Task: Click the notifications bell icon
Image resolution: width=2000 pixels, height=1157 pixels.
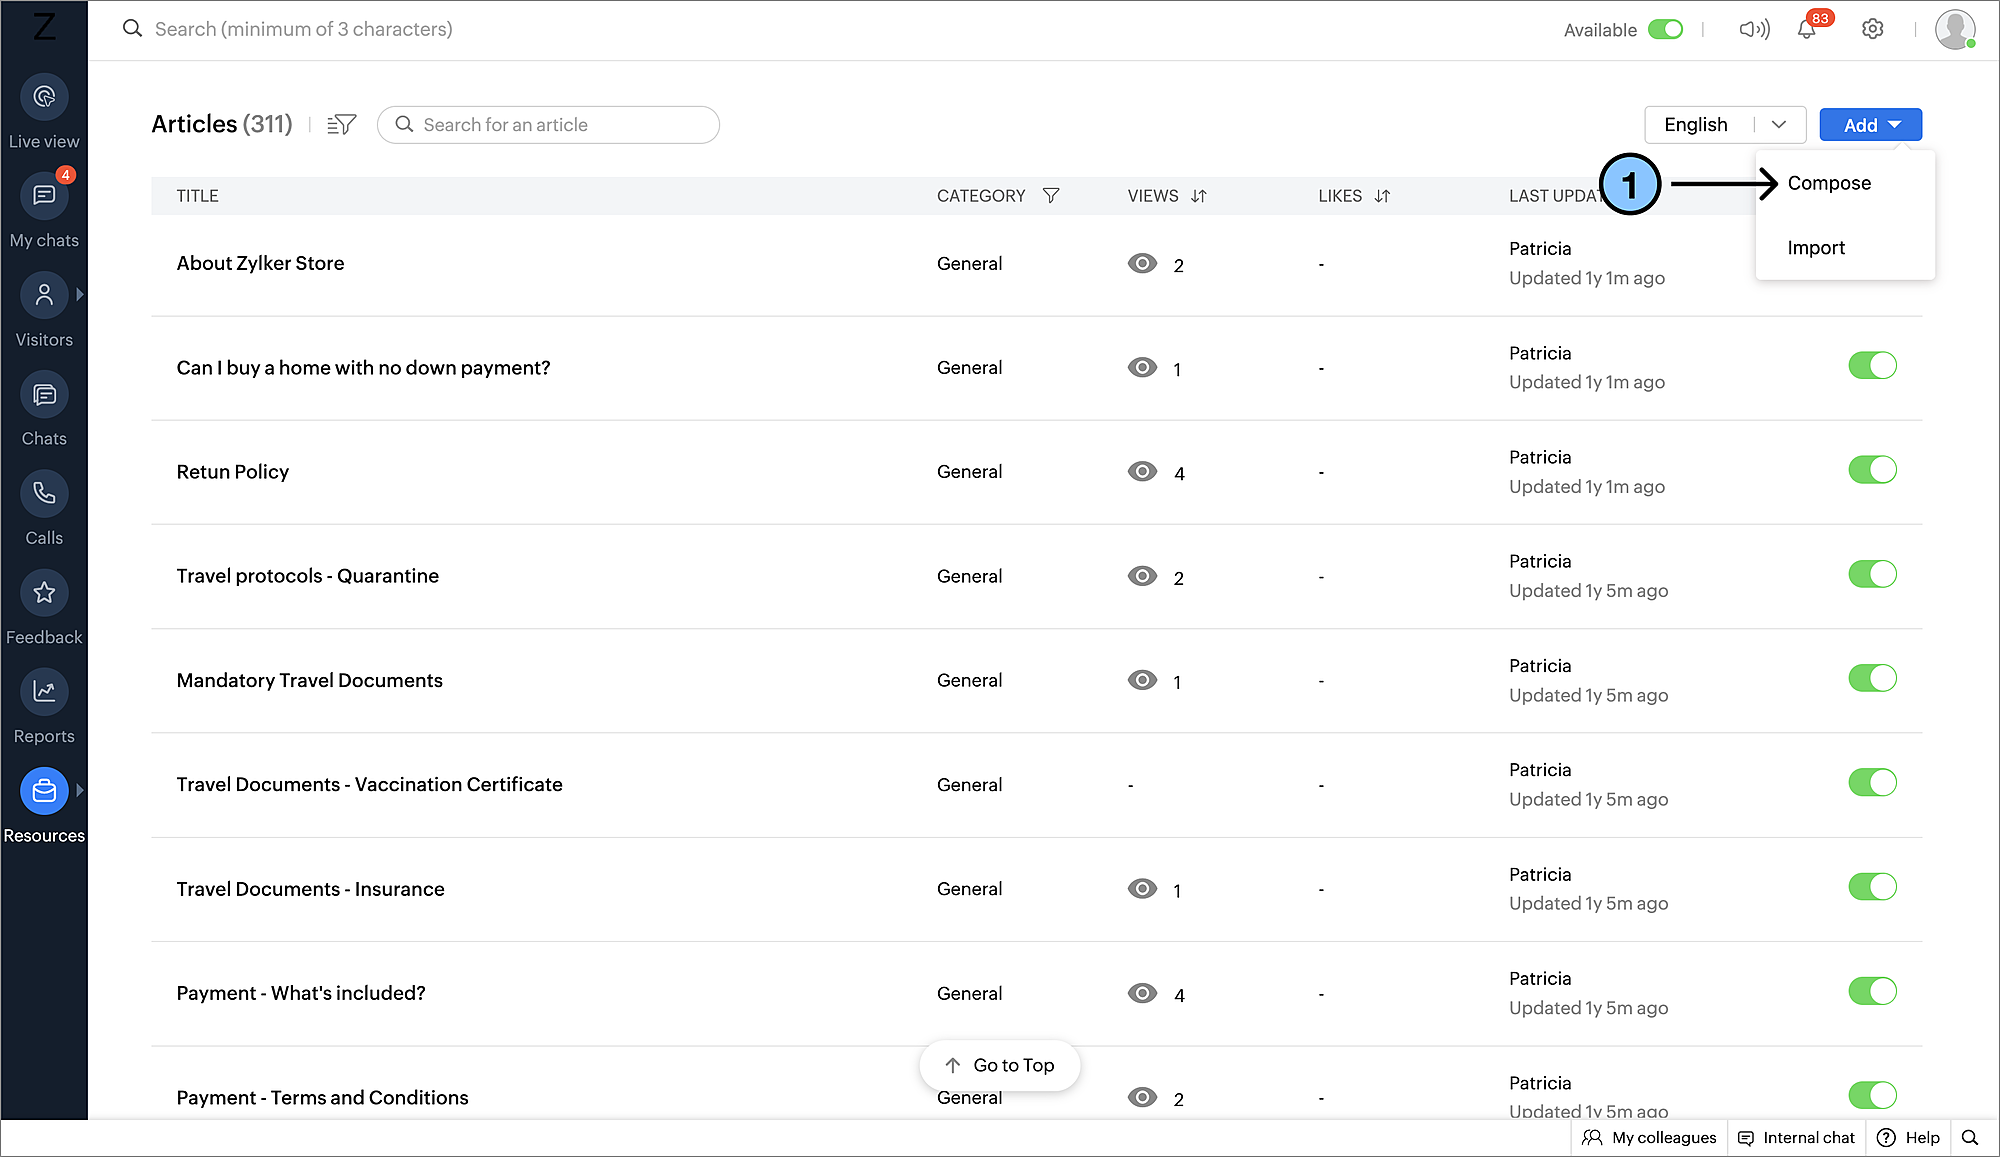Action: pos(1806,30)
